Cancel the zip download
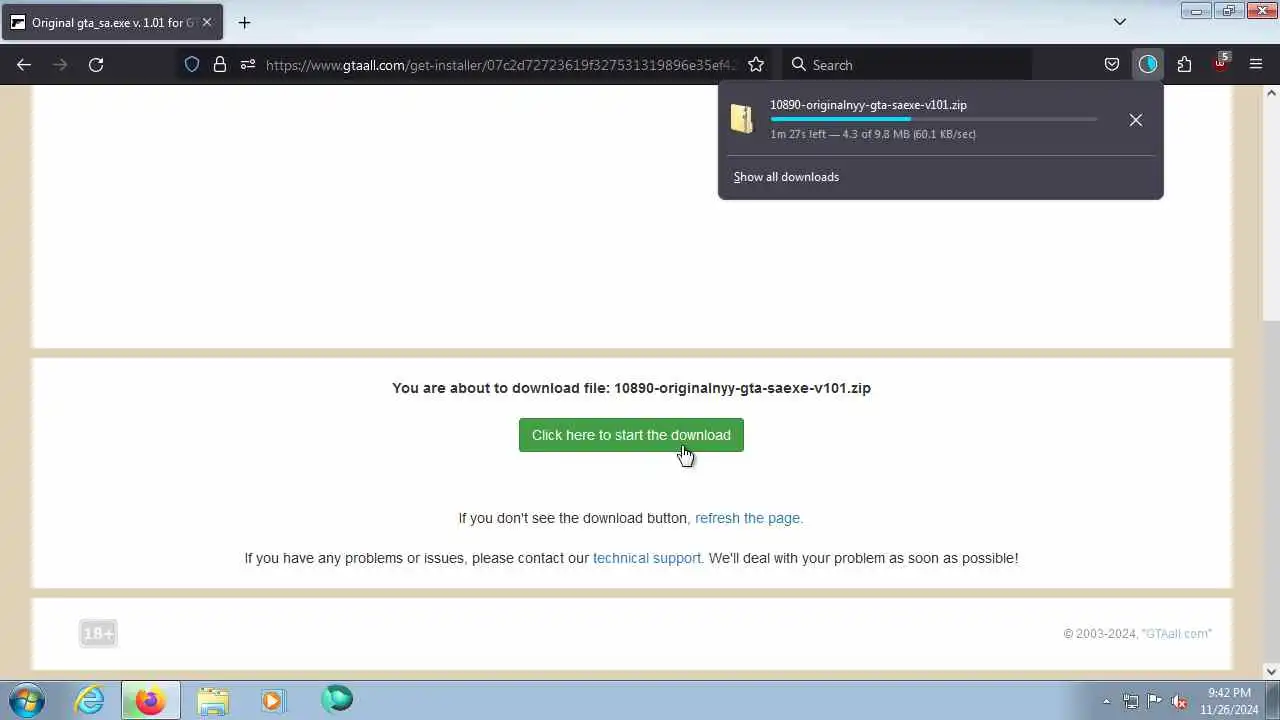 pos(1136,120)
